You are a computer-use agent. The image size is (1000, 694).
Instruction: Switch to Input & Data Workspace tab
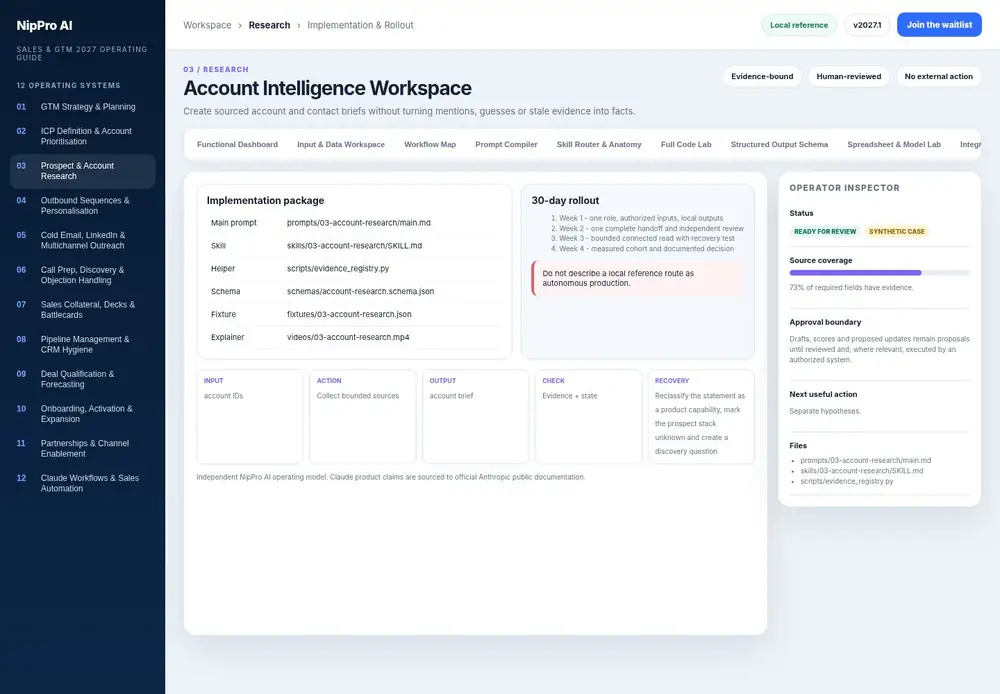[x=341, y=145]
